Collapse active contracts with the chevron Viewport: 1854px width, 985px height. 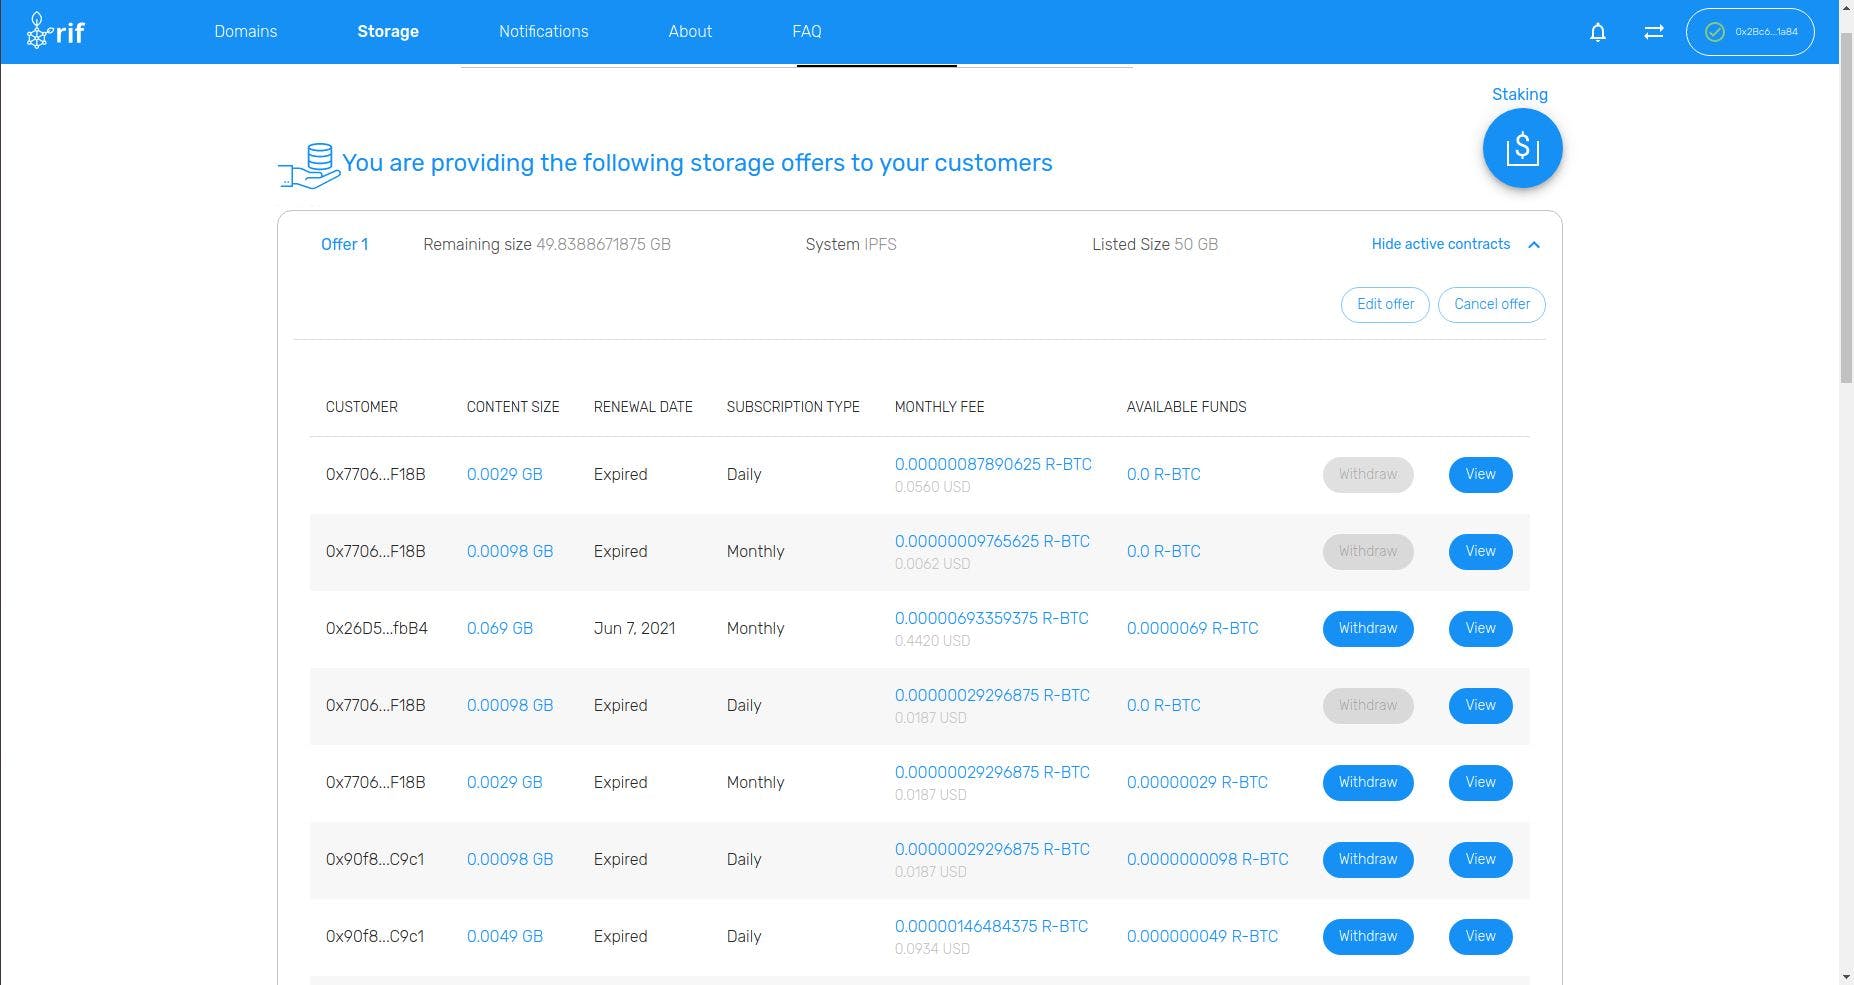click(1533, 244)
